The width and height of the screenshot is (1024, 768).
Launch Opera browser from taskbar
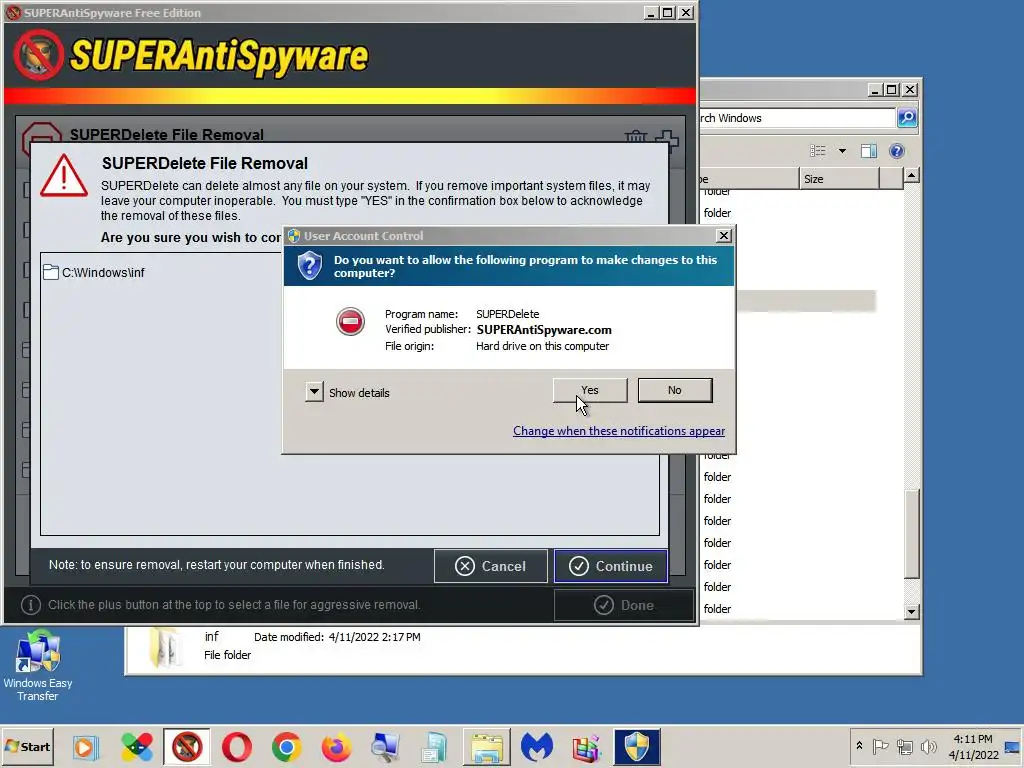click(237, 747)
